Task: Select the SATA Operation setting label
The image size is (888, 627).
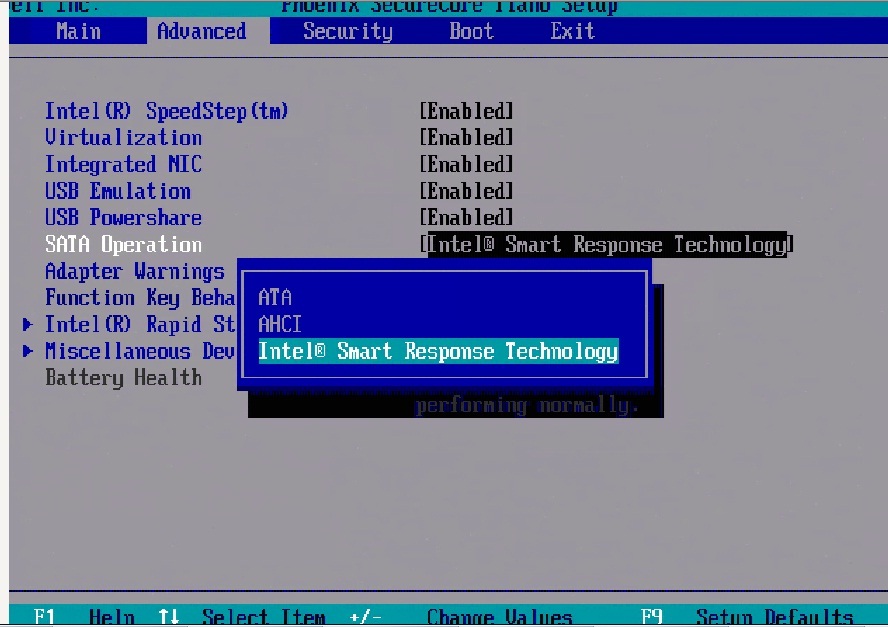Action: point(123,245)
